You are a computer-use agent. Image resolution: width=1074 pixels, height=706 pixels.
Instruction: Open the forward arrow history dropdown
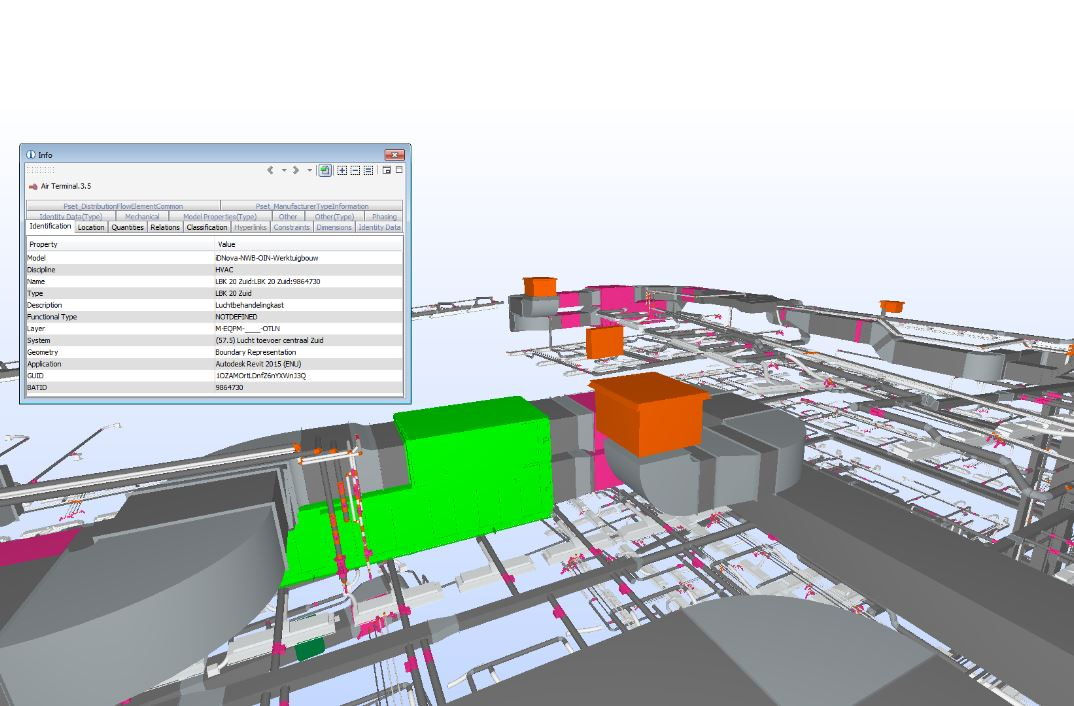[310, 170]
